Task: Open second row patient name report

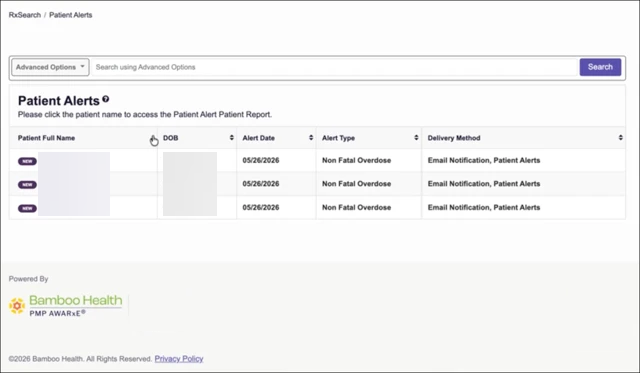Action: point(74,184)
